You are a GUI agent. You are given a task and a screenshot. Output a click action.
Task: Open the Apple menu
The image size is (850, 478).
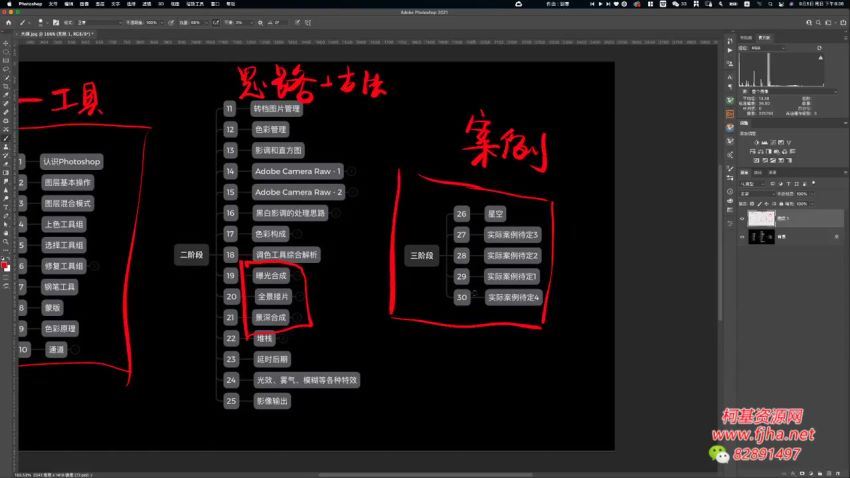tap(9, 4)
